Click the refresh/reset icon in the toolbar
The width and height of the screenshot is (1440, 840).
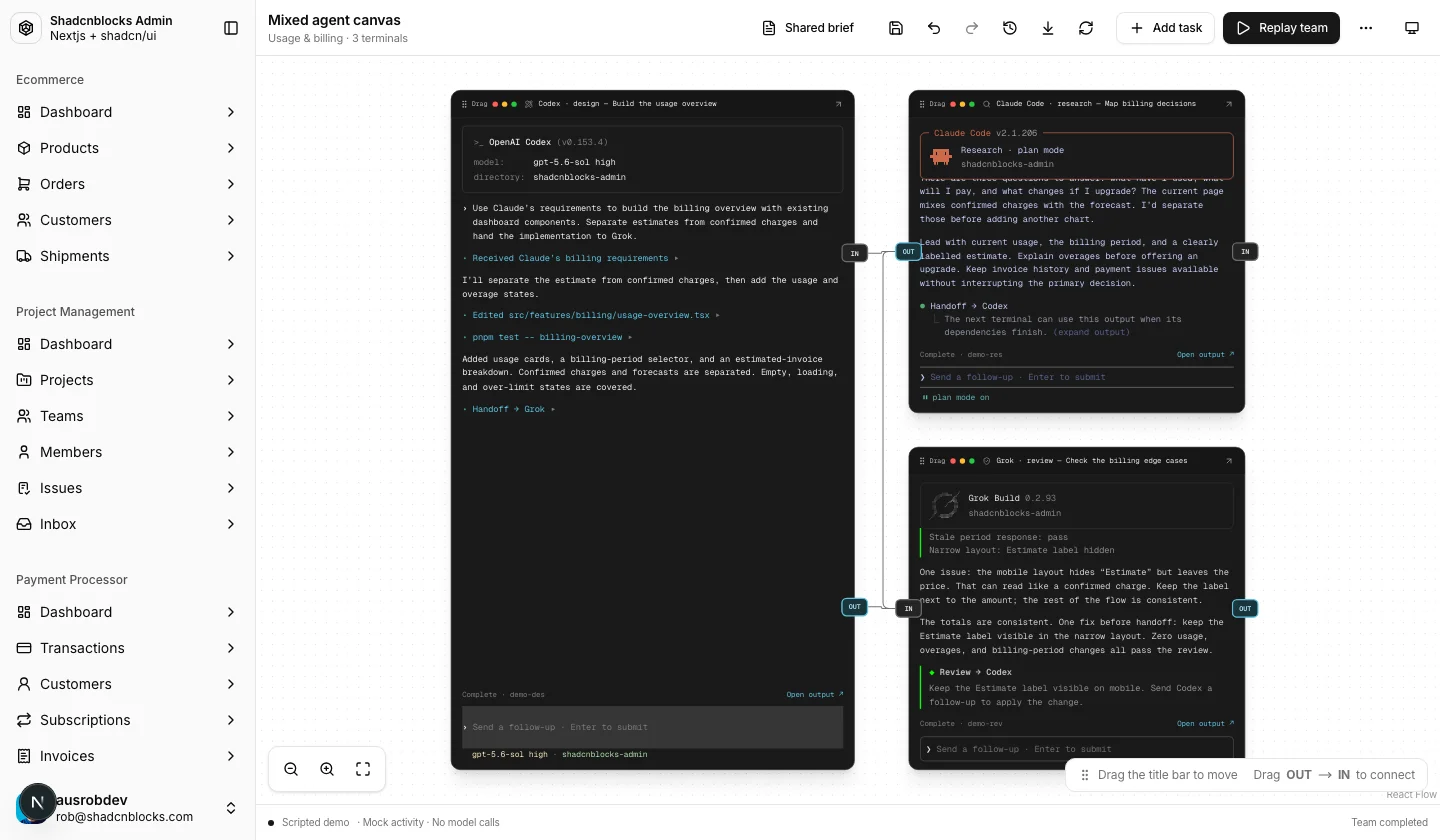point(1086,28)
